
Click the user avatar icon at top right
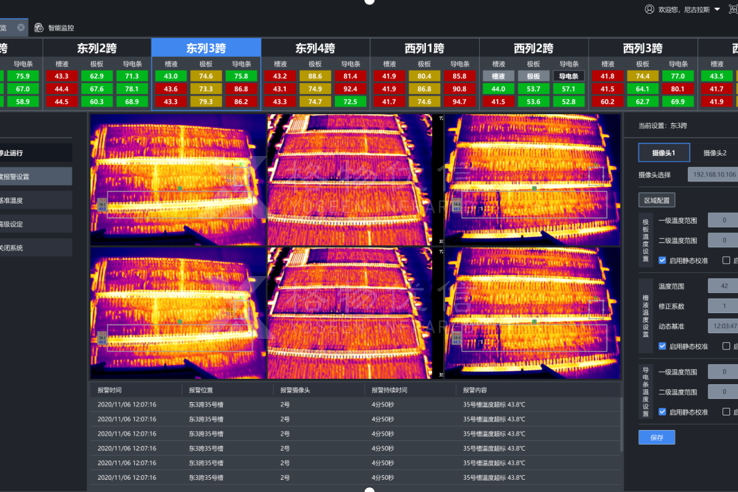coord(650,9)
